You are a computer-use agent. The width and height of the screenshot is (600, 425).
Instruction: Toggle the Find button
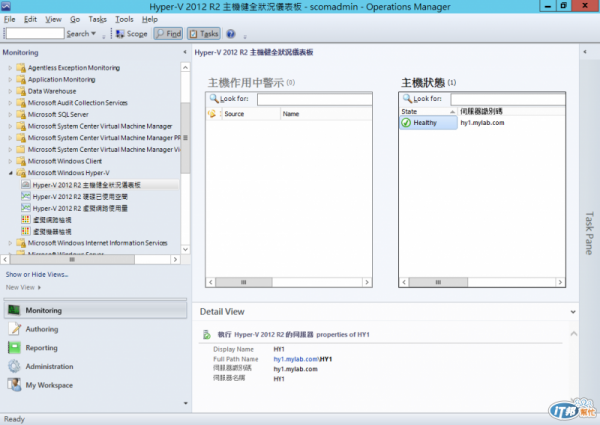click(x=168, y=34)
